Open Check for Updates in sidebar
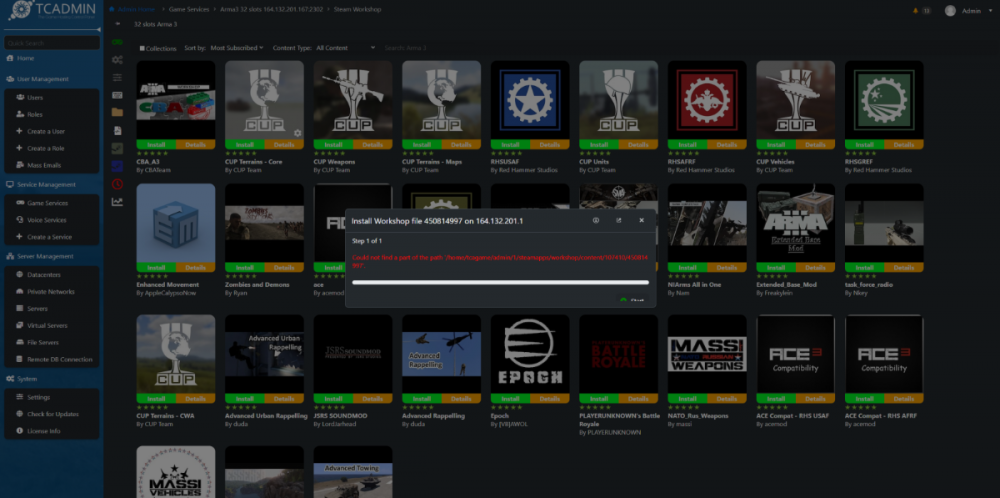The image size is (1000, 498). [53, 414]
